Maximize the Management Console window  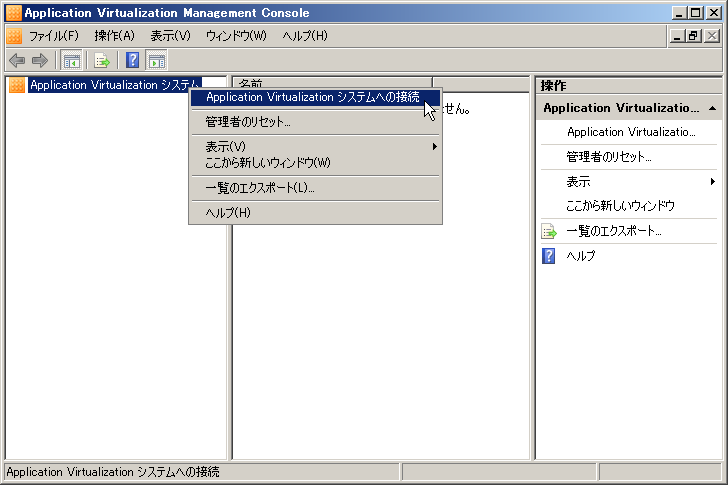pyautogui.click(x=696, y=13)
